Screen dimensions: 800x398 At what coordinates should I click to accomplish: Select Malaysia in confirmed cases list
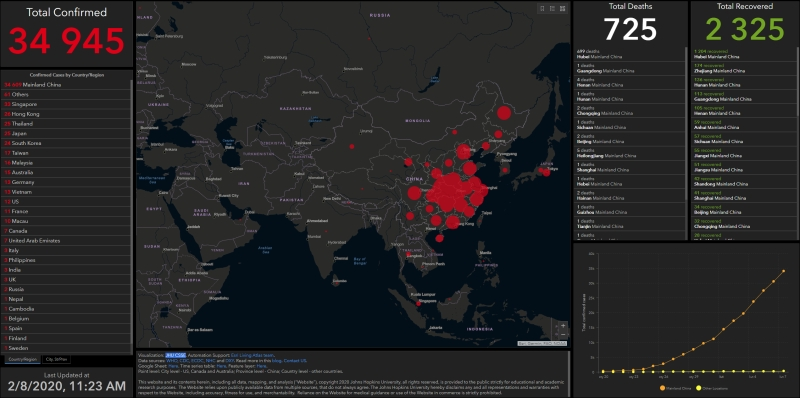click(x=66, y=163)
